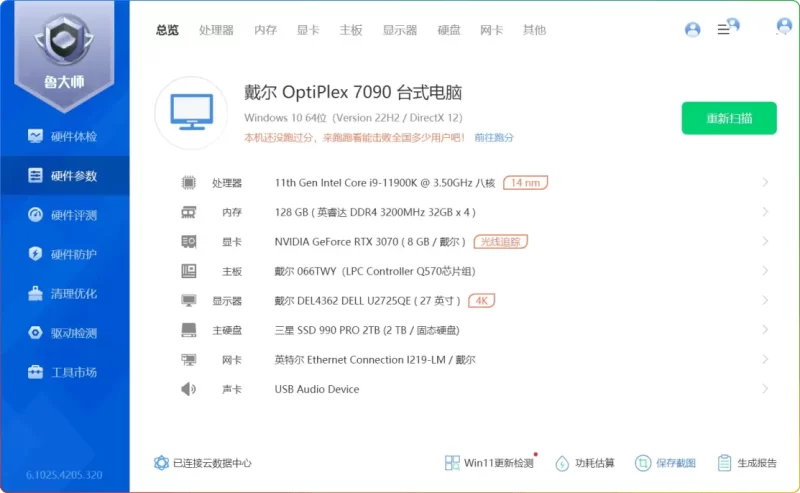Image resolution: width=800 pixels, height=493 pixels.
Task: Open 硬件体检 in the sidebar
Action: point(64,136)
